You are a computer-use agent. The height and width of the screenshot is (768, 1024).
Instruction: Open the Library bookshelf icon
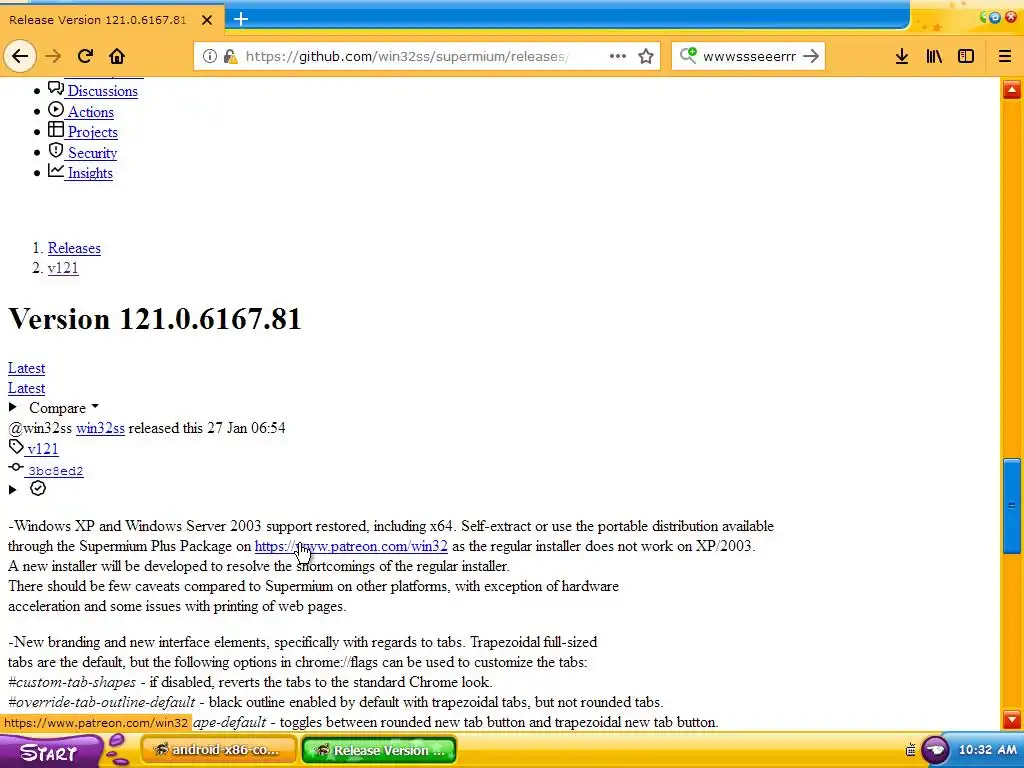pyautogui.click(x=934, y=56)
